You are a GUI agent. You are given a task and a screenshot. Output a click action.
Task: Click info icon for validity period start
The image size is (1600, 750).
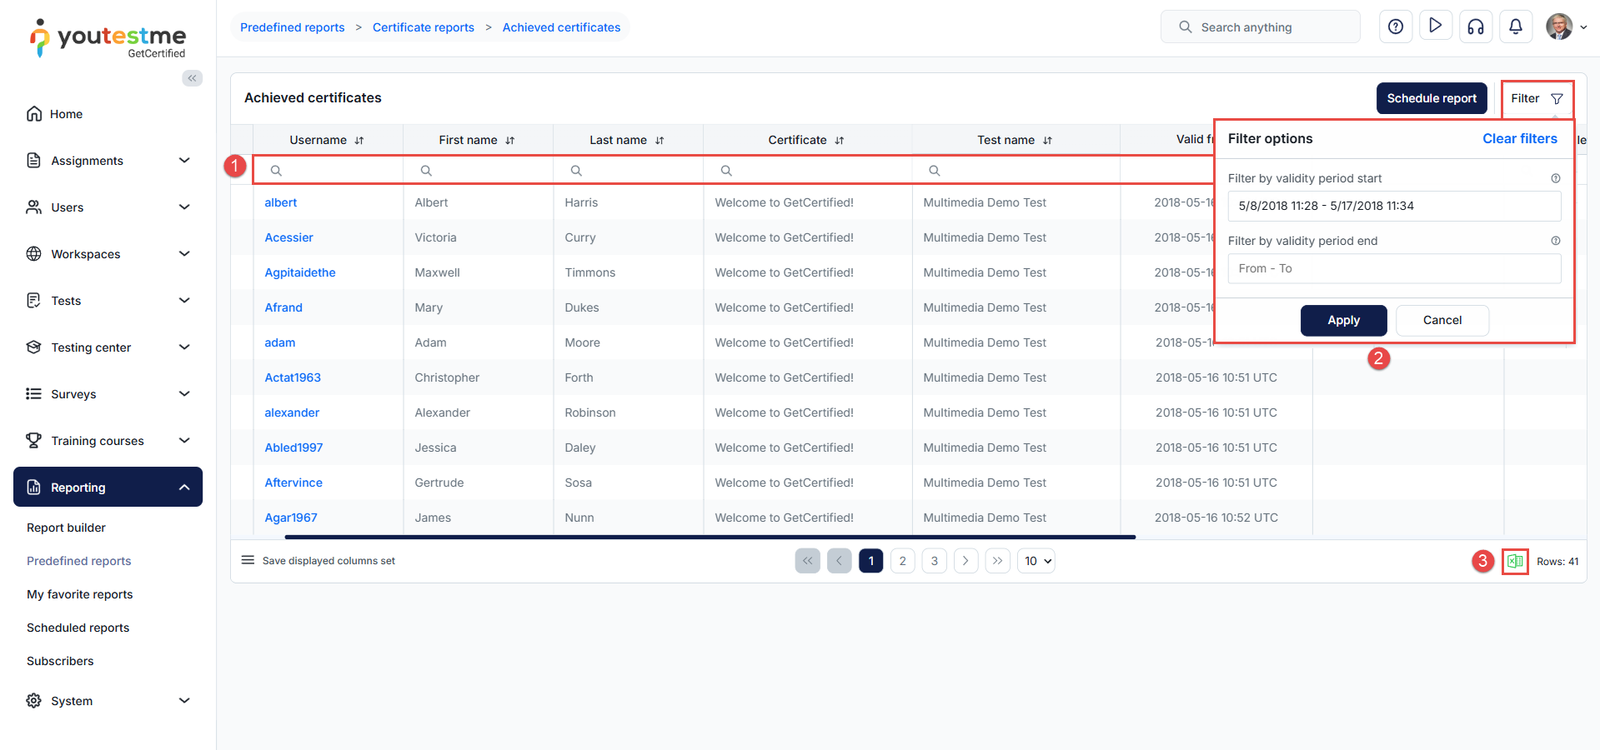pyautogui.click(x=1555, y=178)
